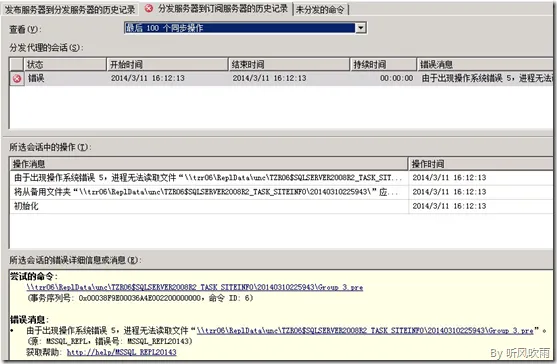Image resolution: width=557 pixels, height=364 pixels.
Task: Click operation time in 初始化 row
Action: (x=449, y=206)
